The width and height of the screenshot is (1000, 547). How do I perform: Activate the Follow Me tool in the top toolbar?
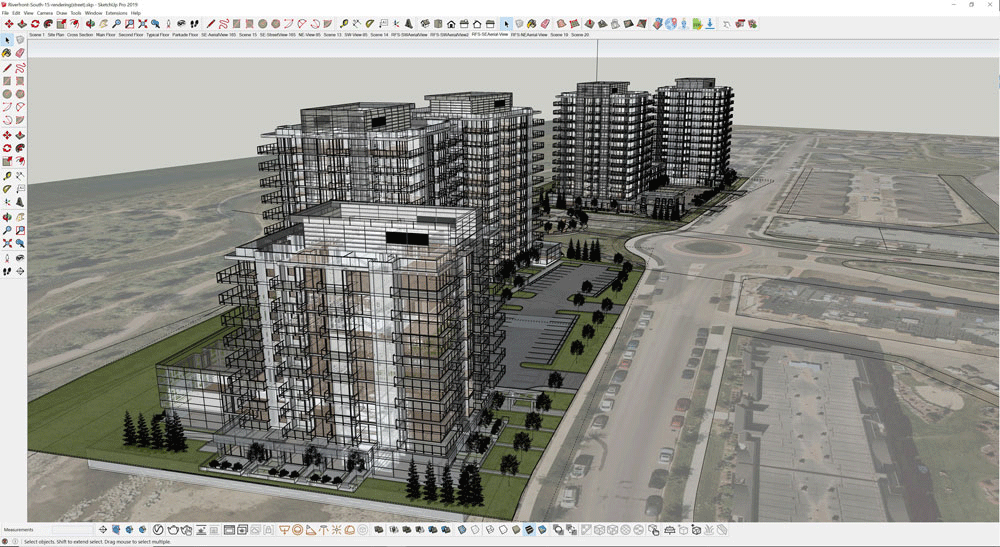tap(48, 24)
